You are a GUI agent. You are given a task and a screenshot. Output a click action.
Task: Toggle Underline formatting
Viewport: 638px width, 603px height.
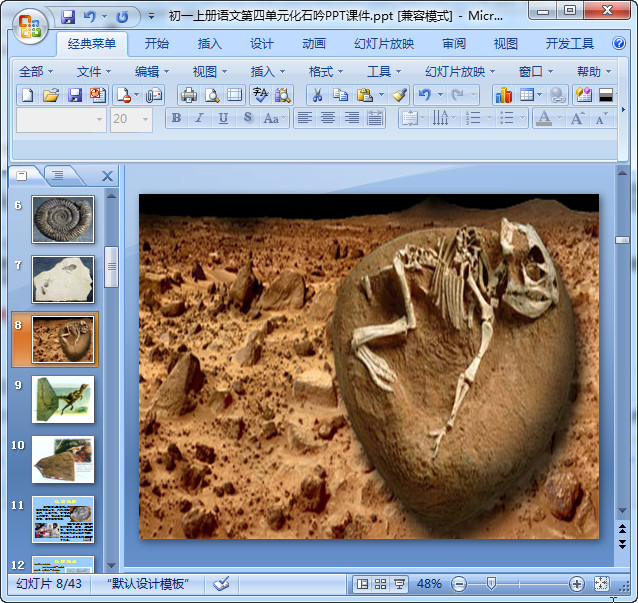point(222,118)
